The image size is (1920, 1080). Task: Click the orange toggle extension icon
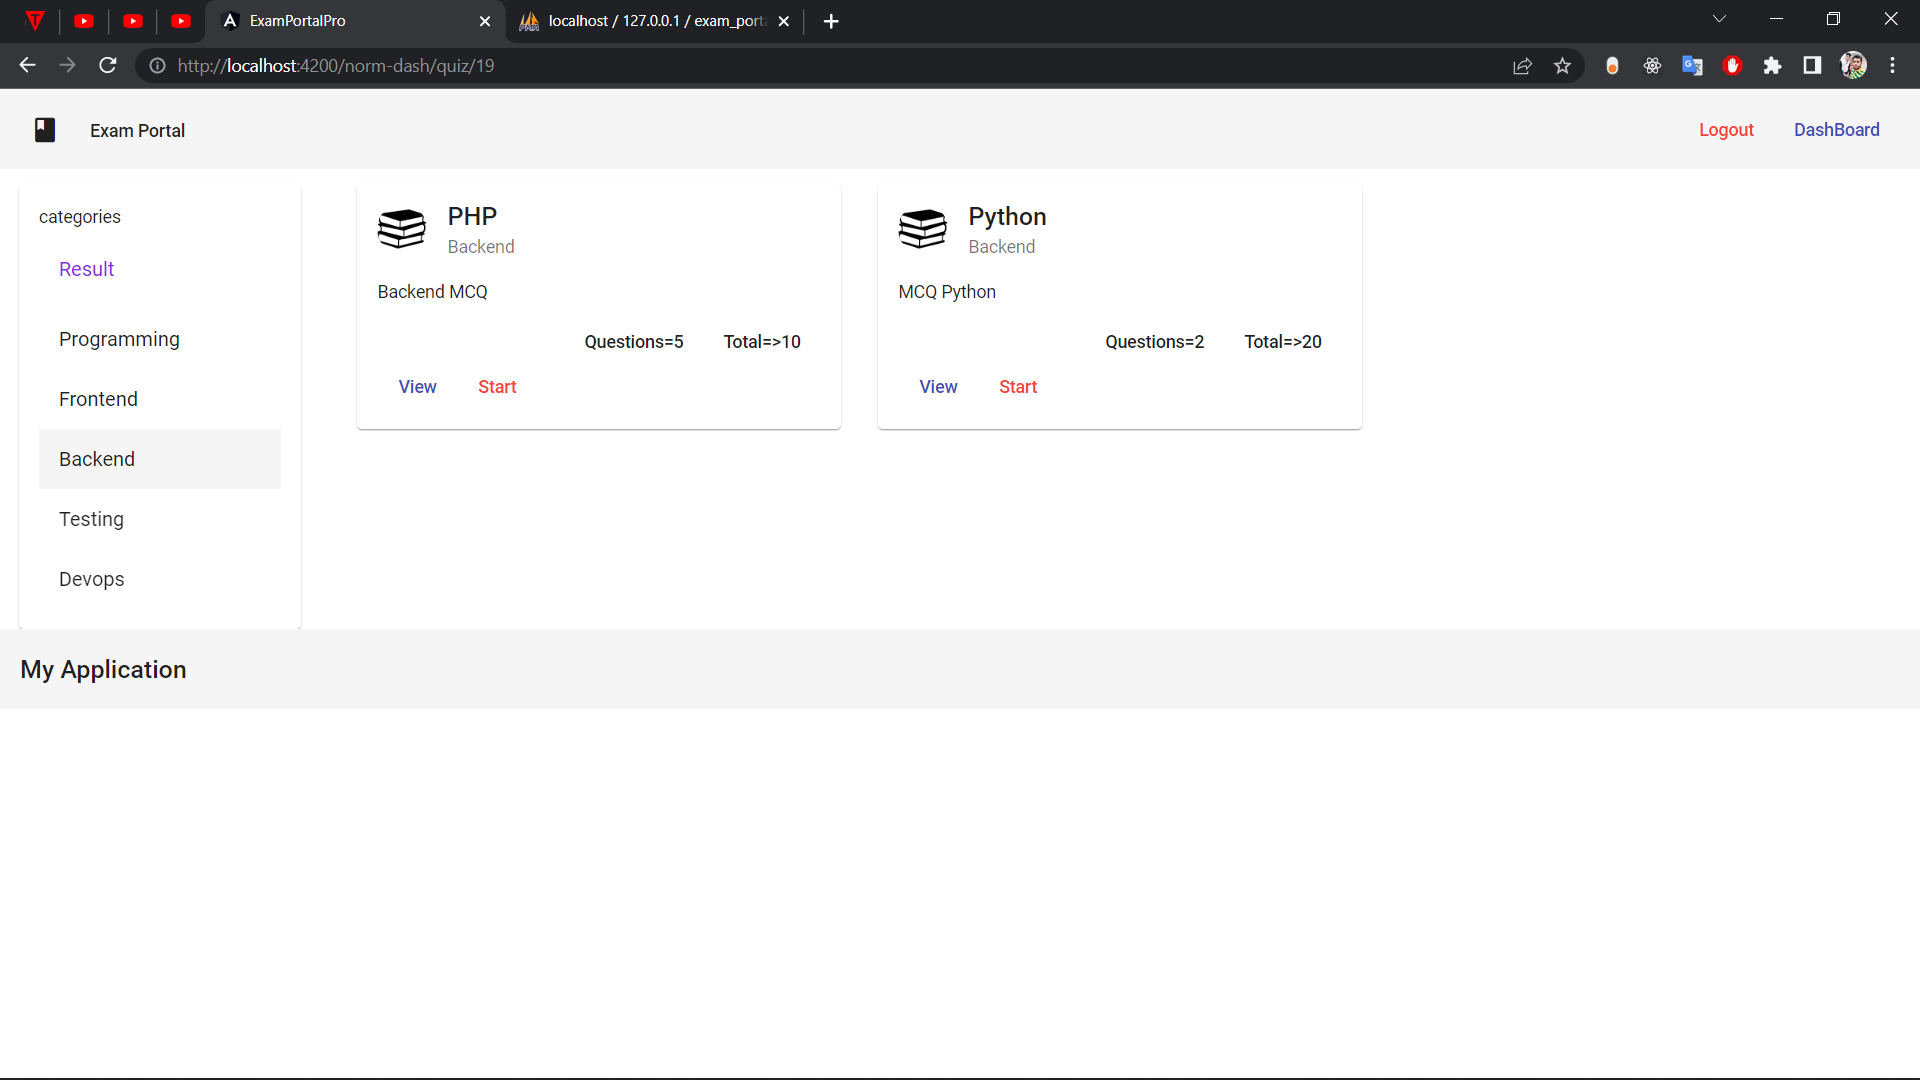[x=1612, y=65]
